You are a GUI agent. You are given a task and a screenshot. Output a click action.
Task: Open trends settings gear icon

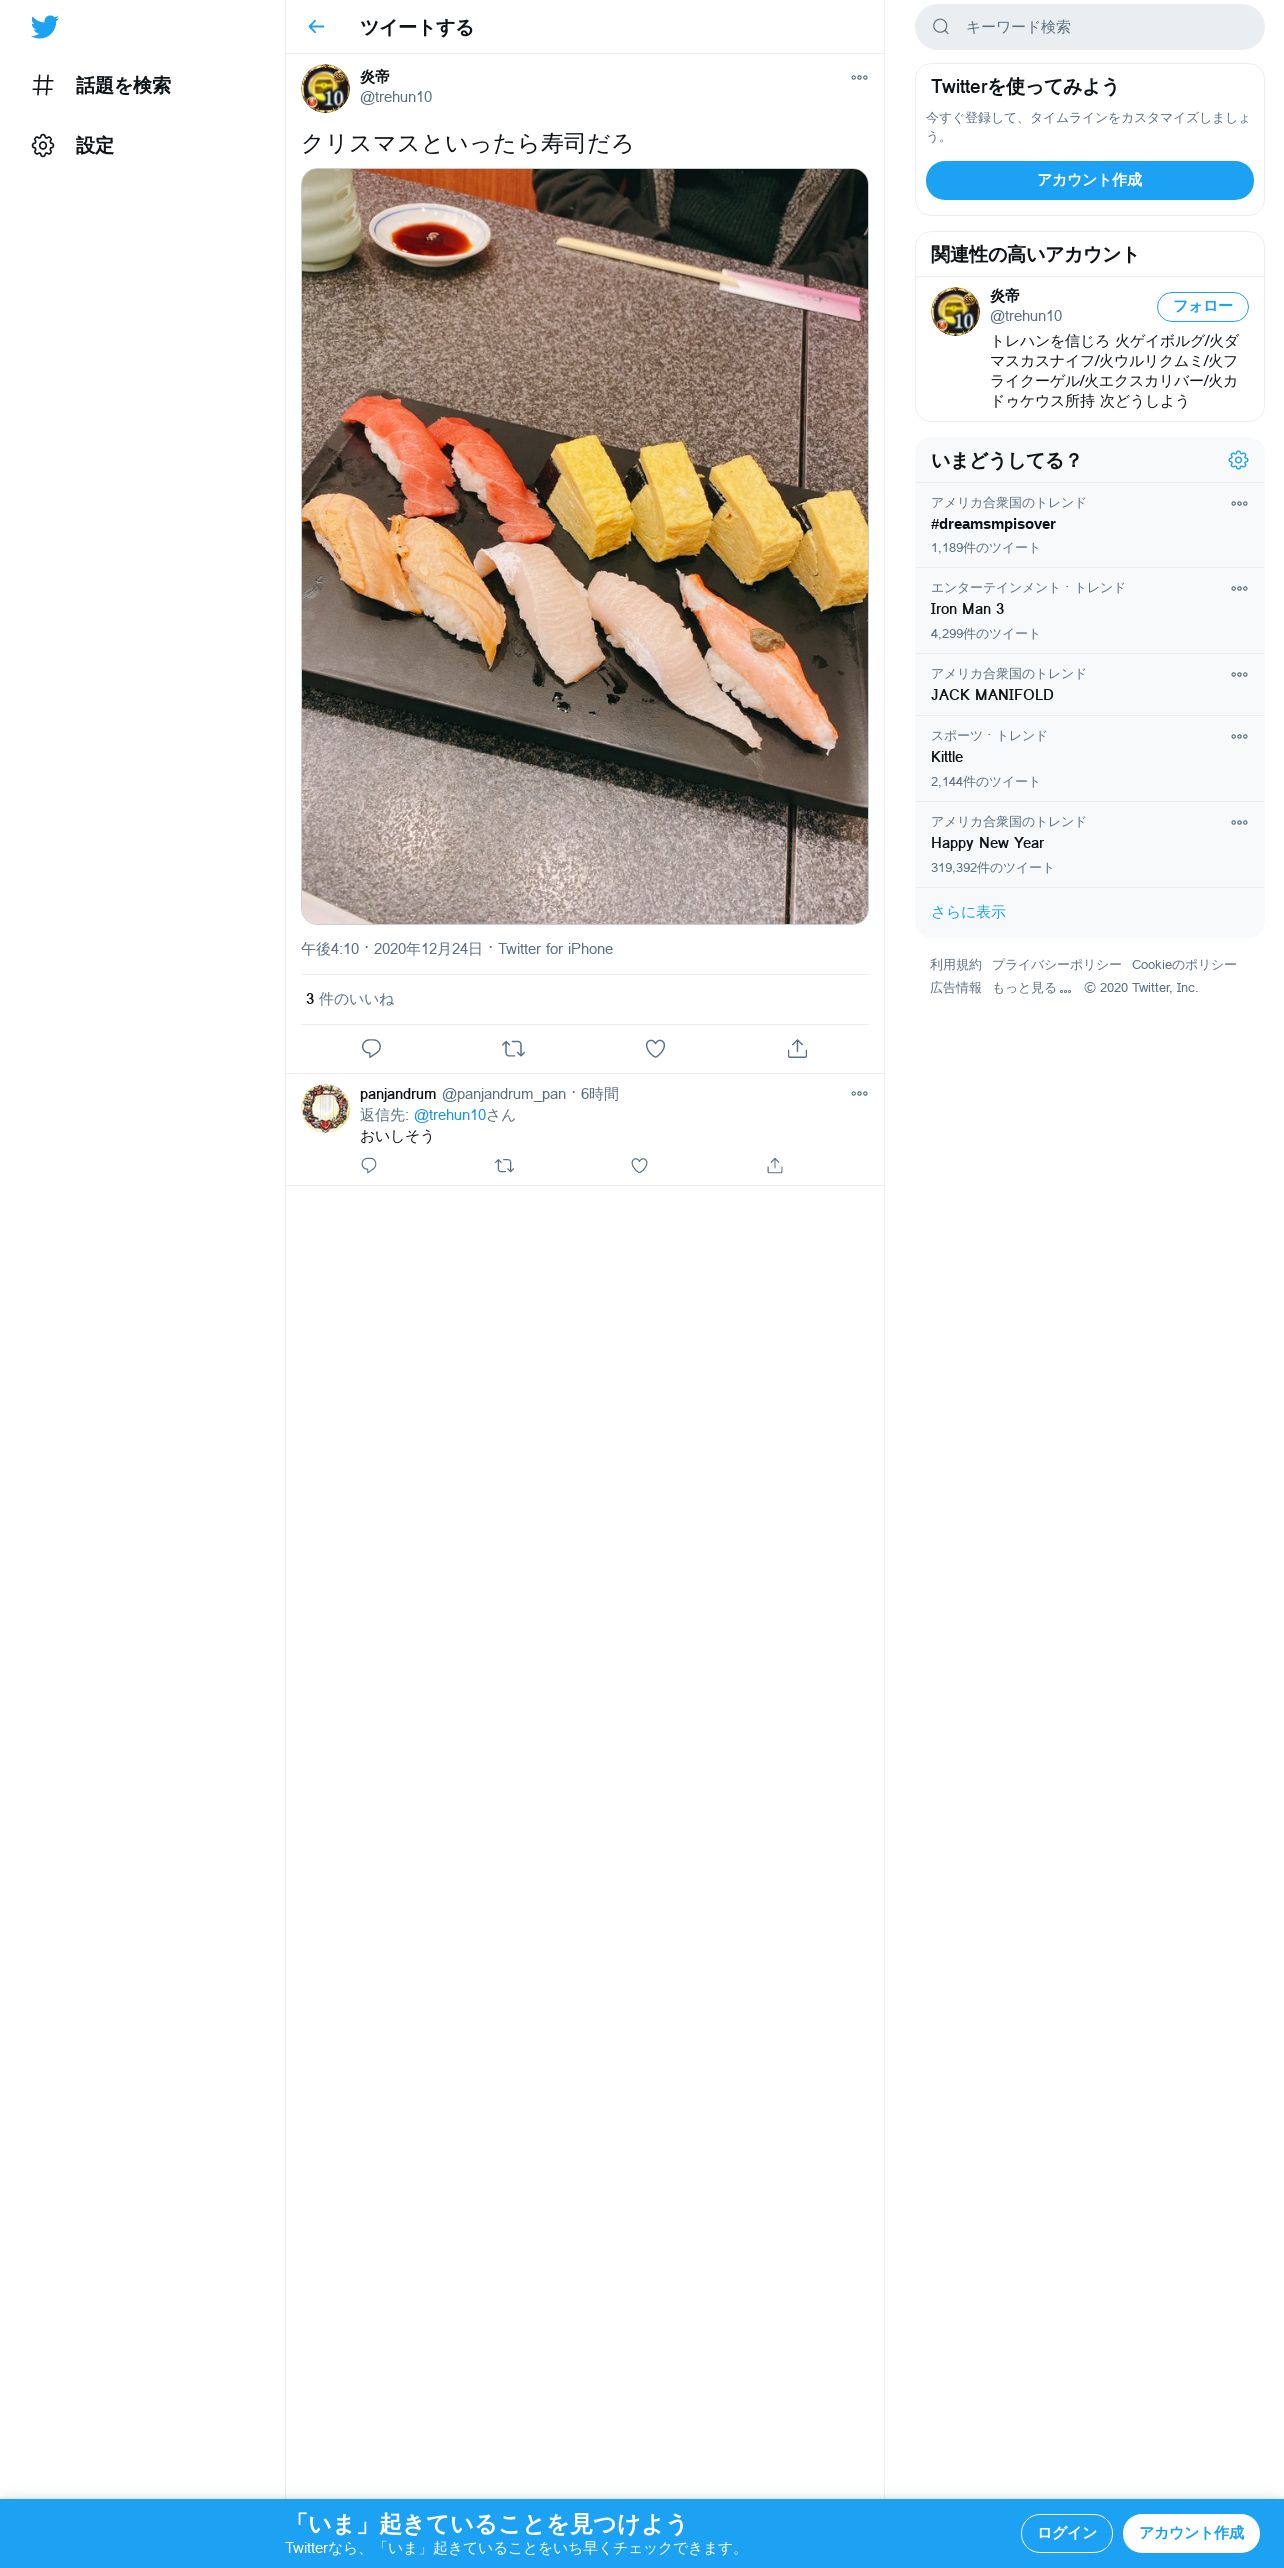1238,460
